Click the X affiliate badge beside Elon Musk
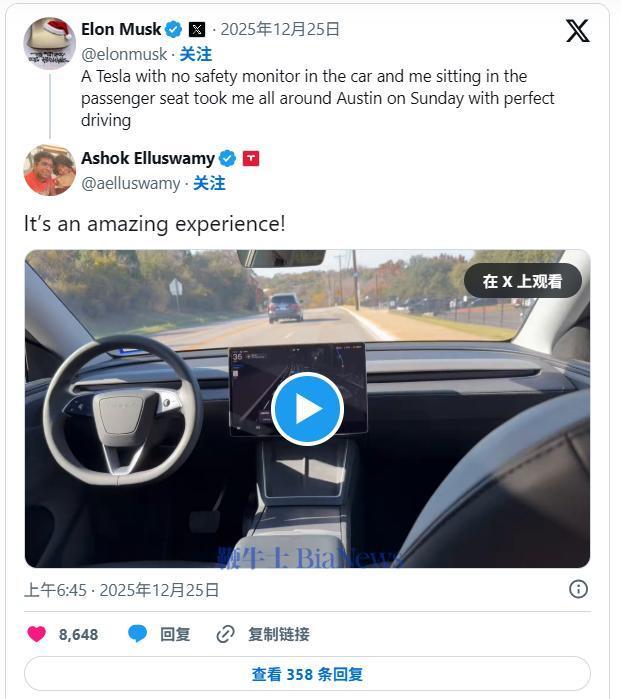Image resolution: width=621 pixels, height=699 pixels. point(197,29)
